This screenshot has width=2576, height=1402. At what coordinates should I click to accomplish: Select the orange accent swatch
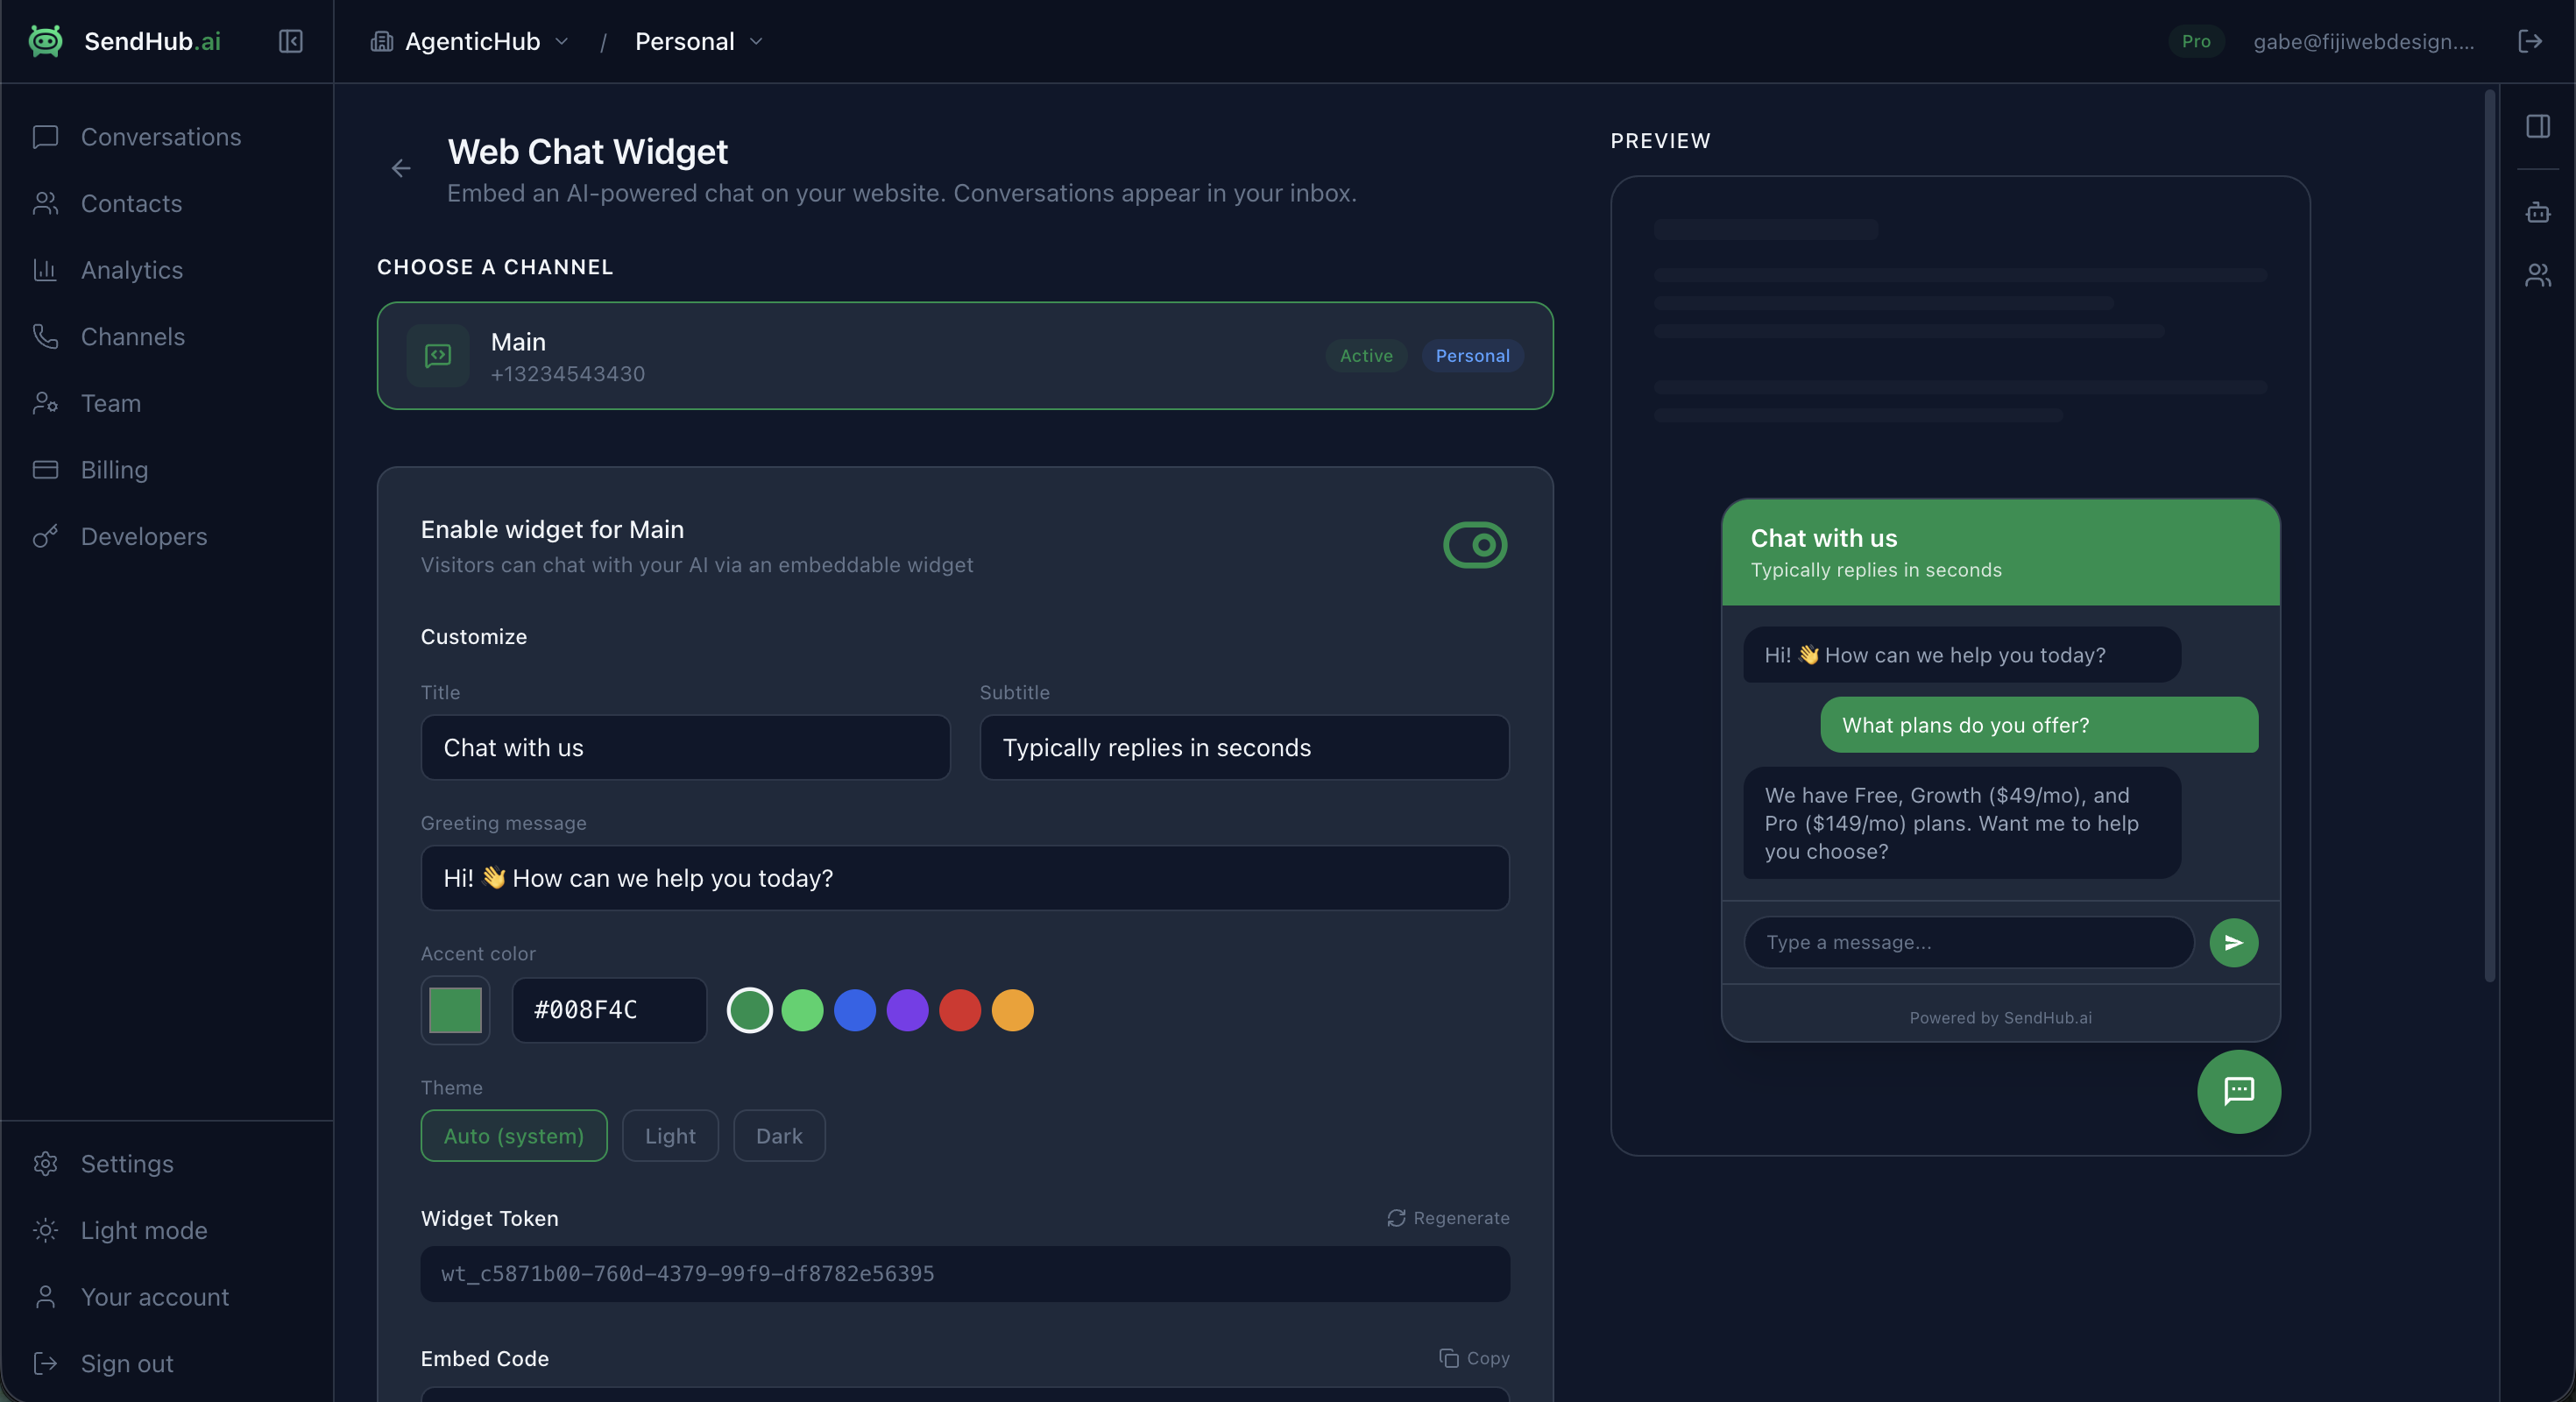coord(1012,1010)
